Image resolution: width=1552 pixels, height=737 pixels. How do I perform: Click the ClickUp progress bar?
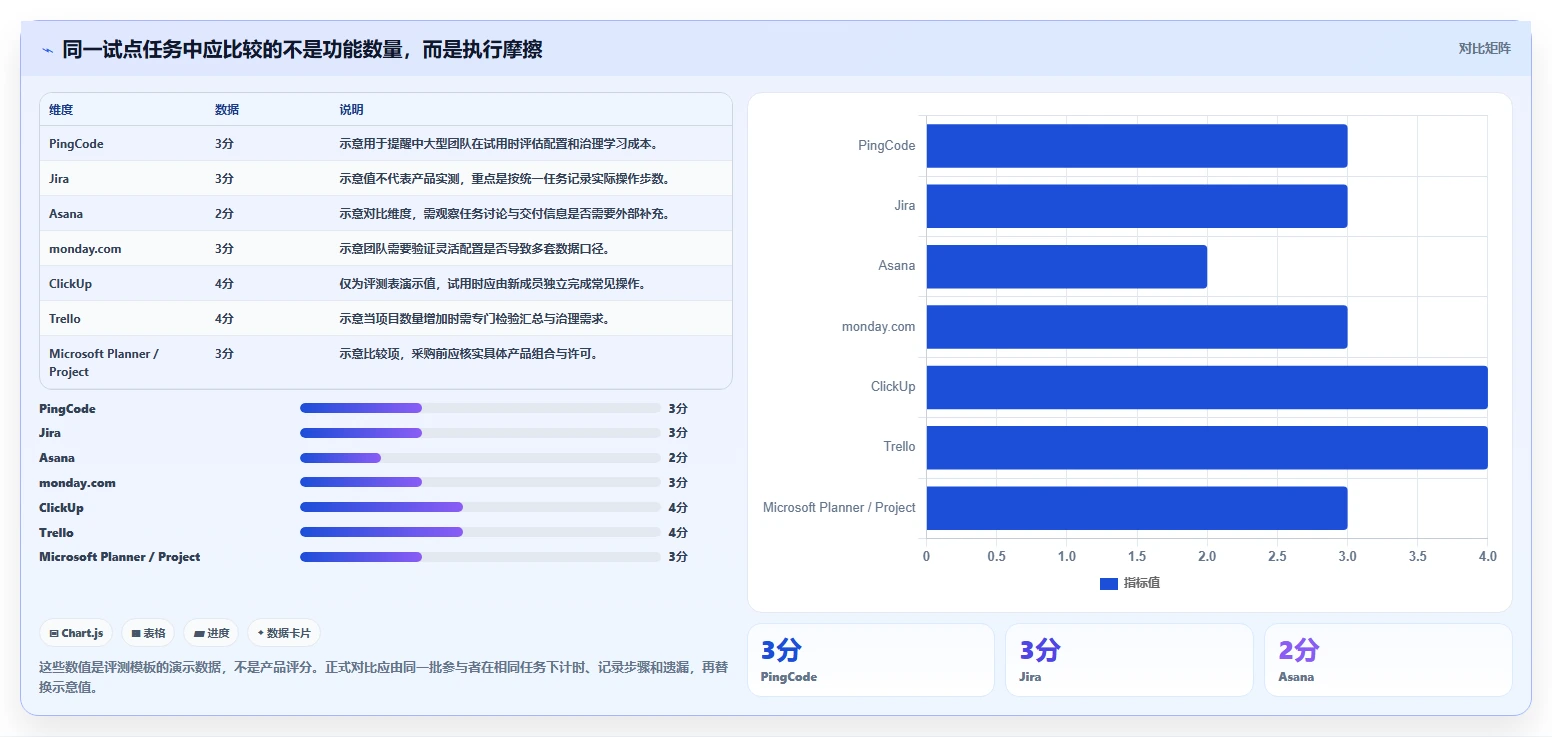[x=480, y=507]
